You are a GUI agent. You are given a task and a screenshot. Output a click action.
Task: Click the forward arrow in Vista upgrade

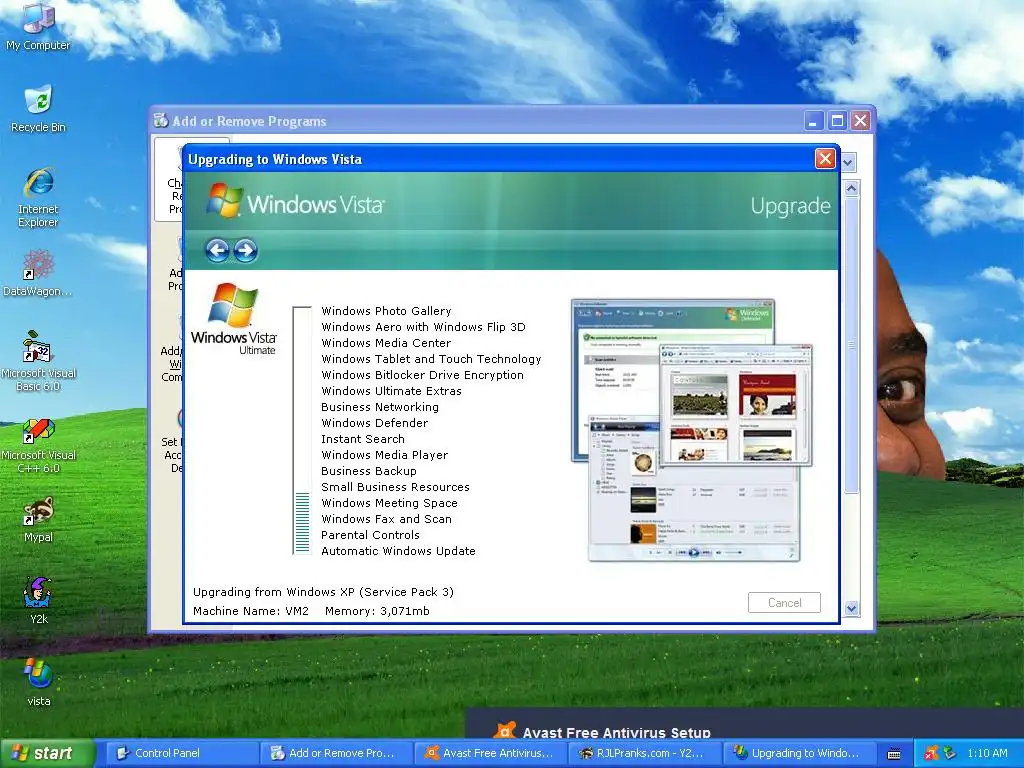point(246,250)
